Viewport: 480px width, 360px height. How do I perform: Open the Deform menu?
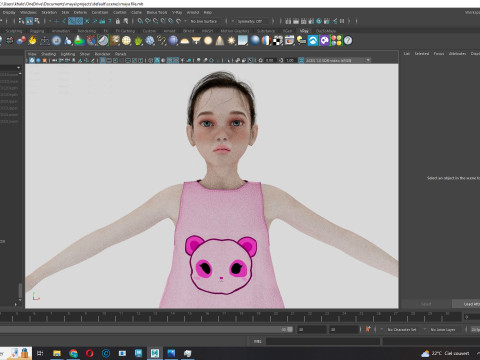[x=80, y=12]
